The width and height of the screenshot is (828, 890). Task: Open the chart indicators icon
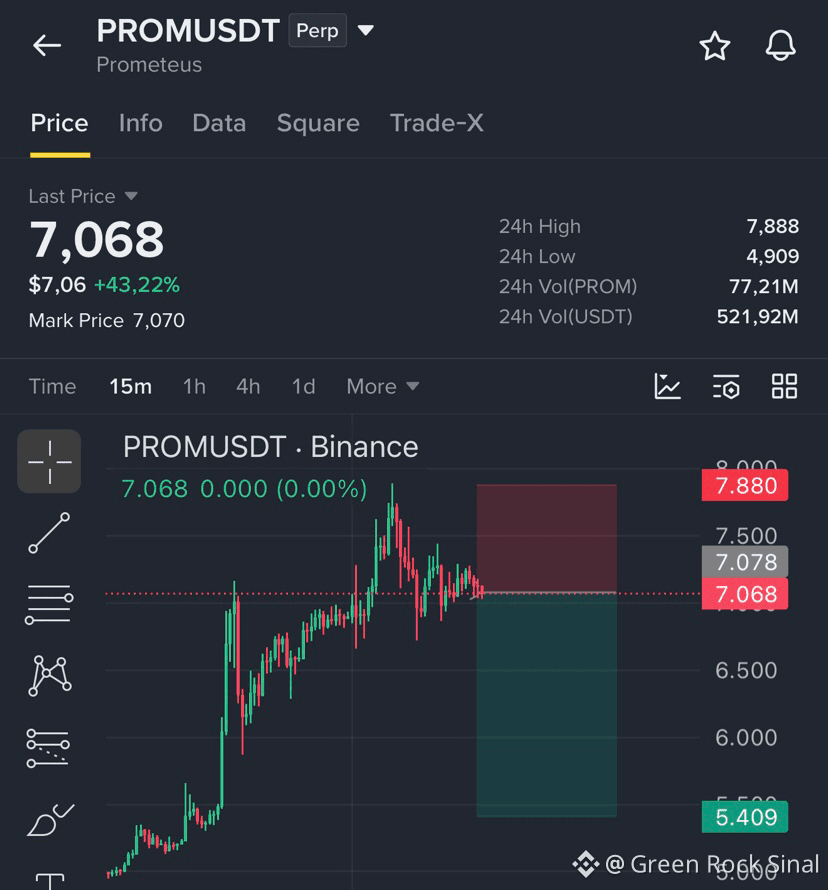point(667,387)
